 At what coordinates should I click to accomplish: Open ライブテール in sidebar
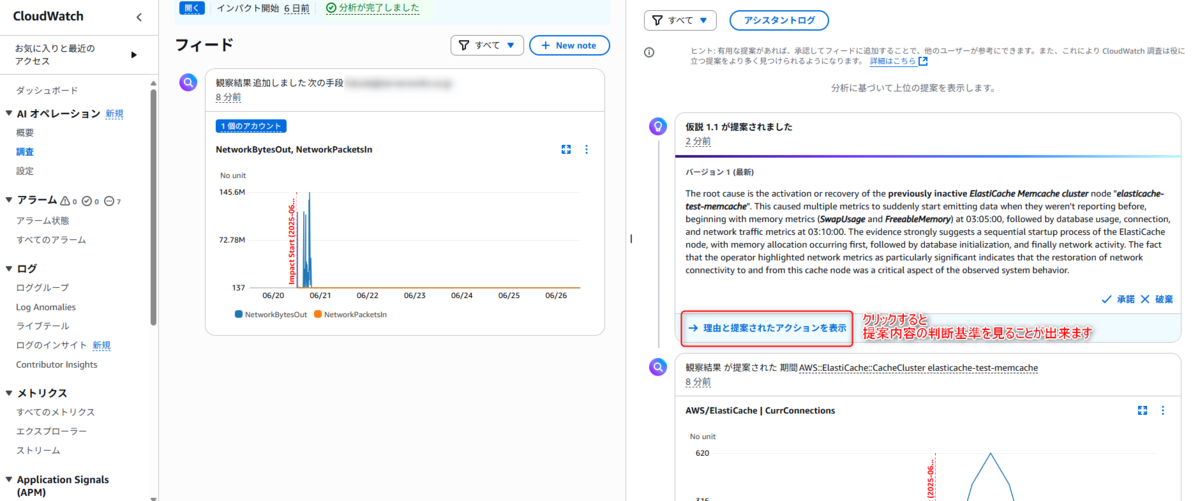[x=43, y=326]
